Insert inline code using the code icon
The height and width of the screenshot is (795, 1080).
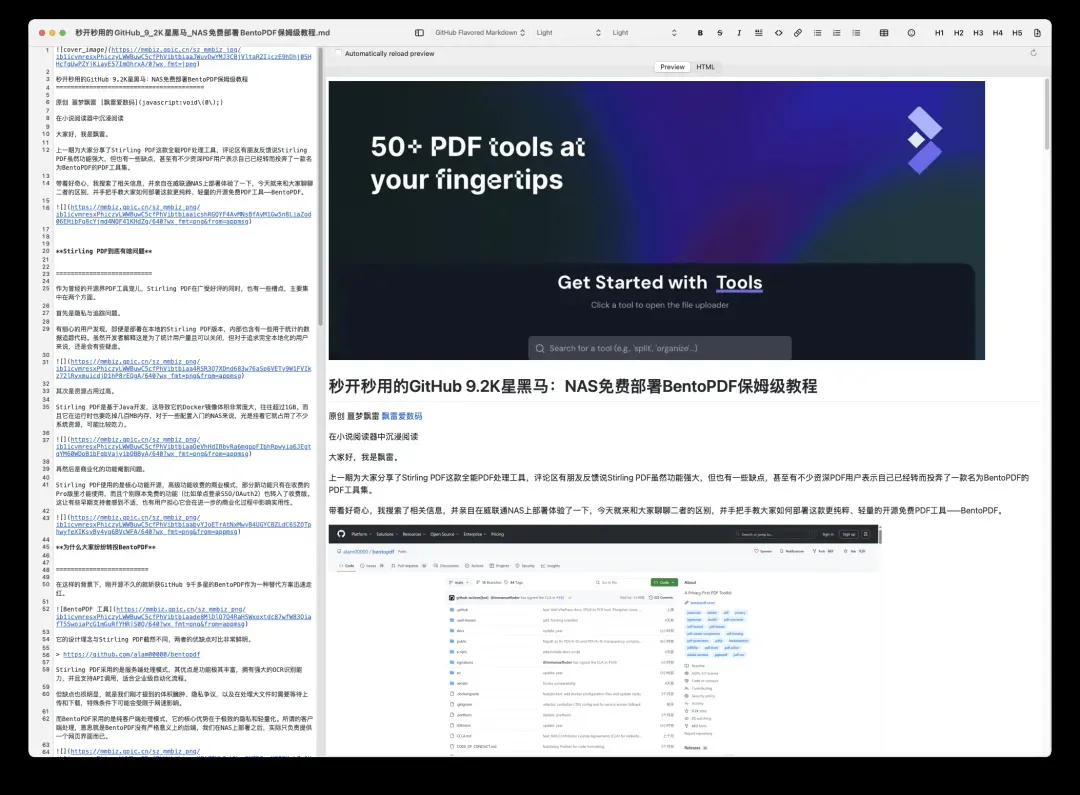point(779,33)
